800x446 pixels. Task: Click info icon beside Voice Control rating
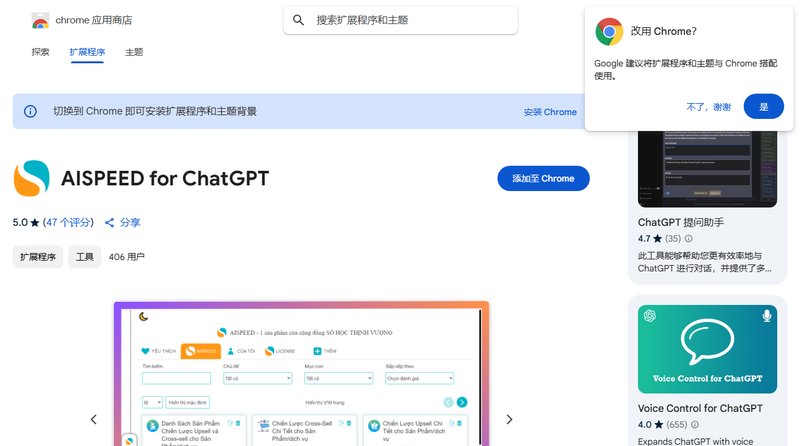click(x=695, y=425)
